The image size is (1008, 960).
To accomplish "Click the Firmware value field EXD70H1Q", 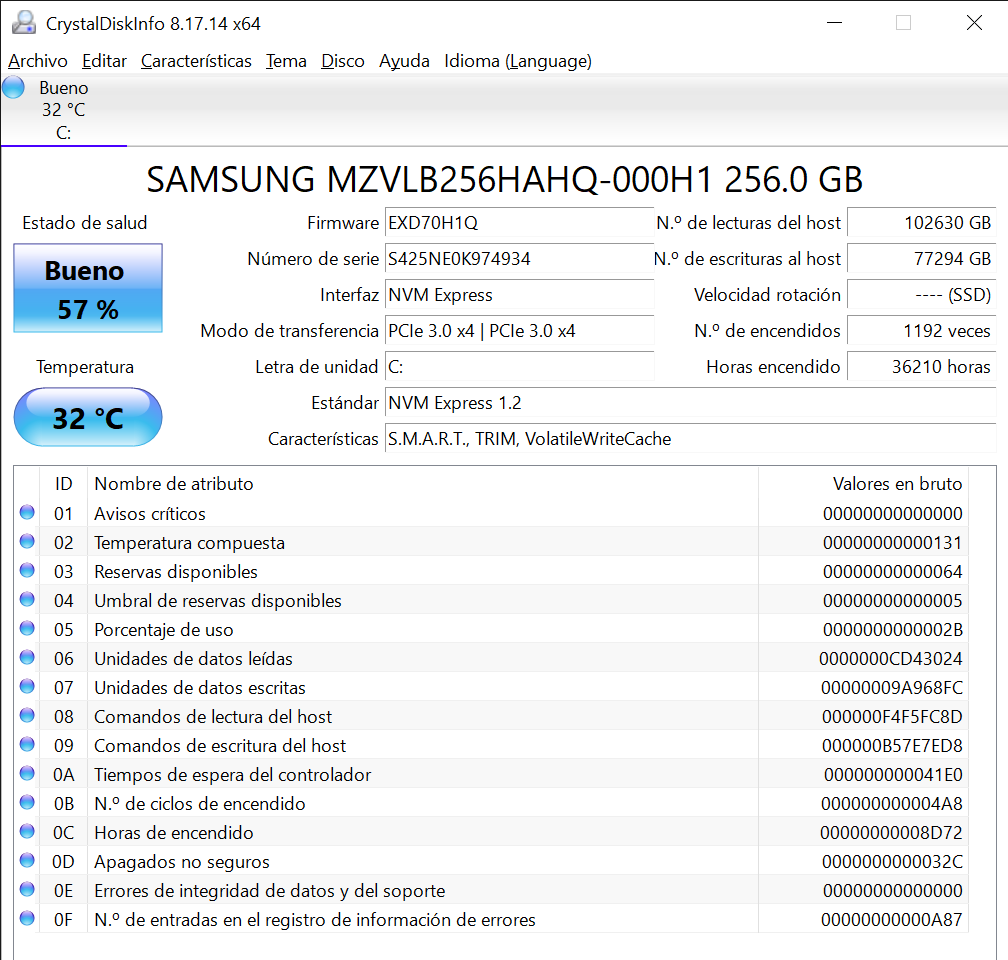I will click(x=519, y=223).
